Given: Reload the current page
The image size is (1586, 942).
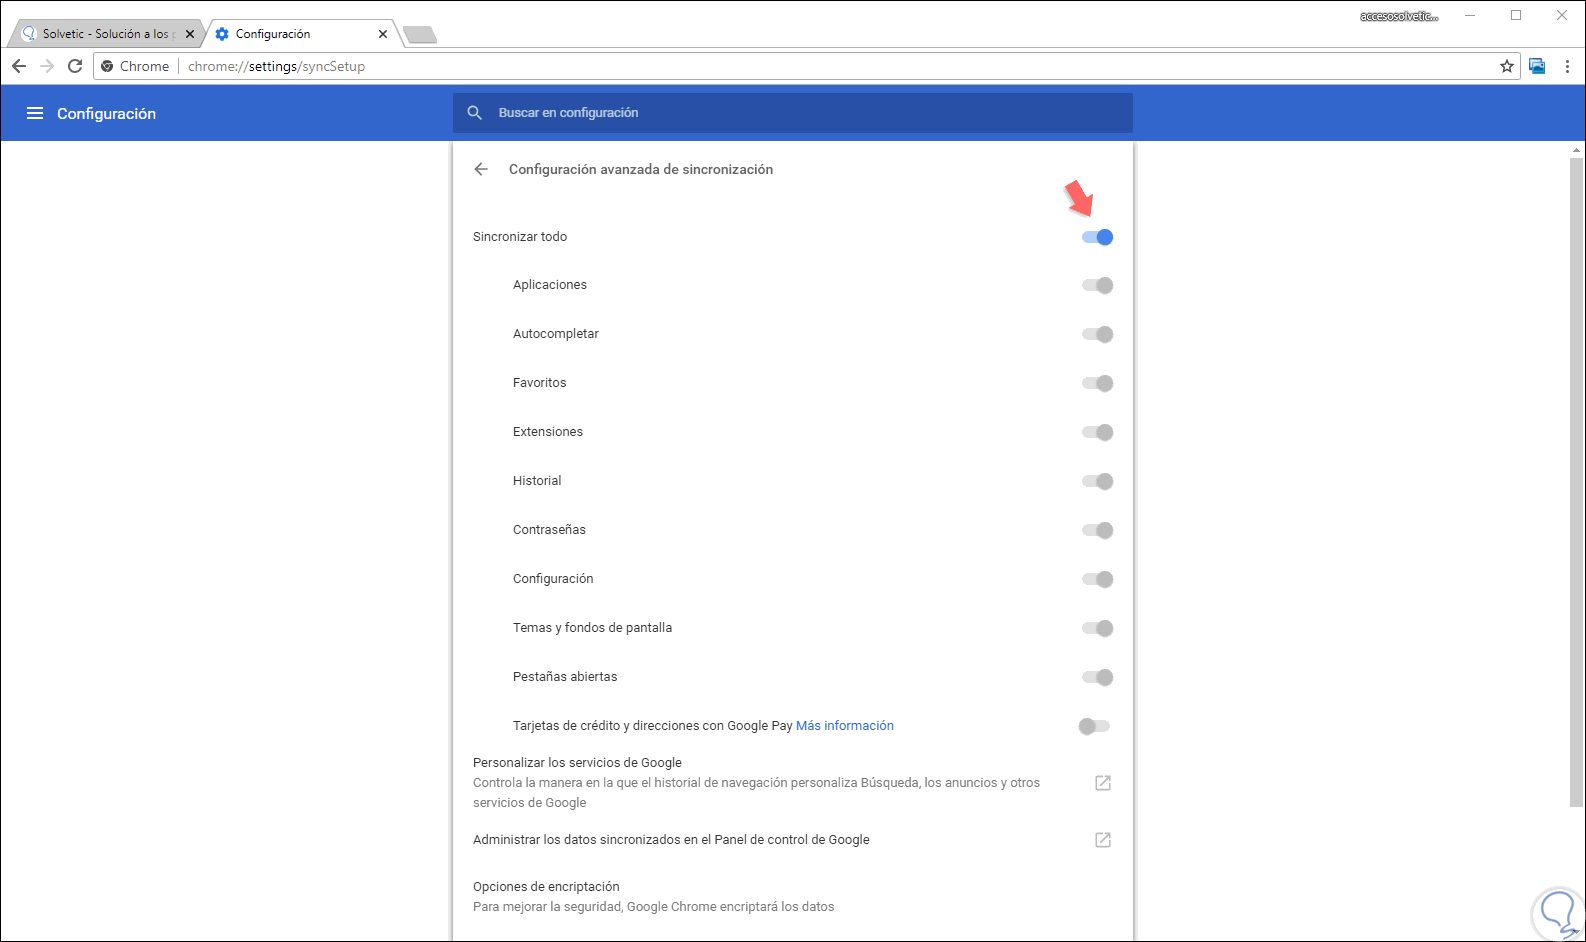Looking at the screenshot, I should pos(75,66).
